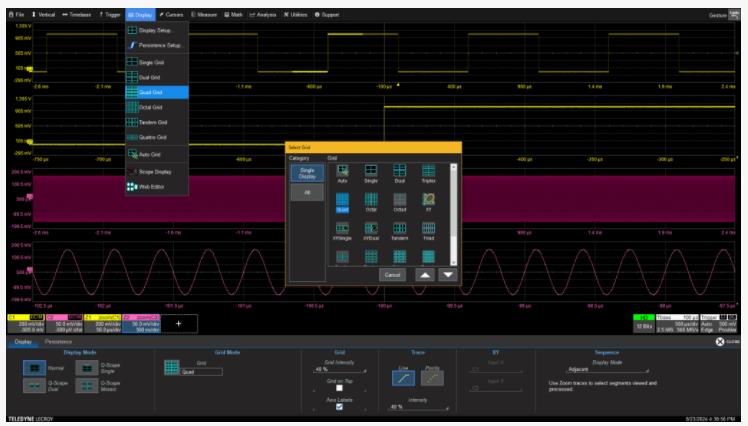Cancel the Select Grid dialog
Screen dimensions: 748x426
point(393,274)
